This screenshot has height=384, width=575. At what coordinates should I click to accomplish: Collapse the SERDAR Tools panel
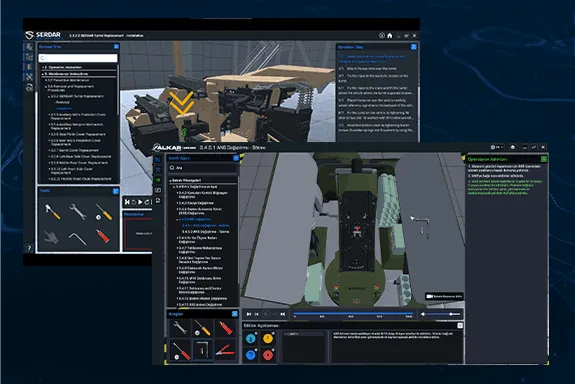coord(116,191)
